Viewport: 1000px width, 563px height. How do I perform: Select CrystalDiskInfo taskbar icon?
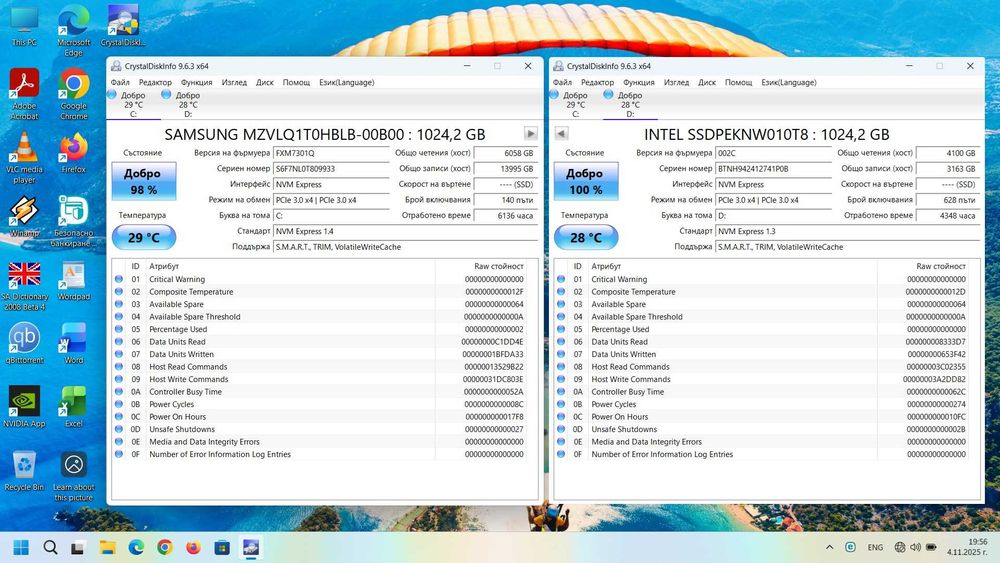pos(251,547)
